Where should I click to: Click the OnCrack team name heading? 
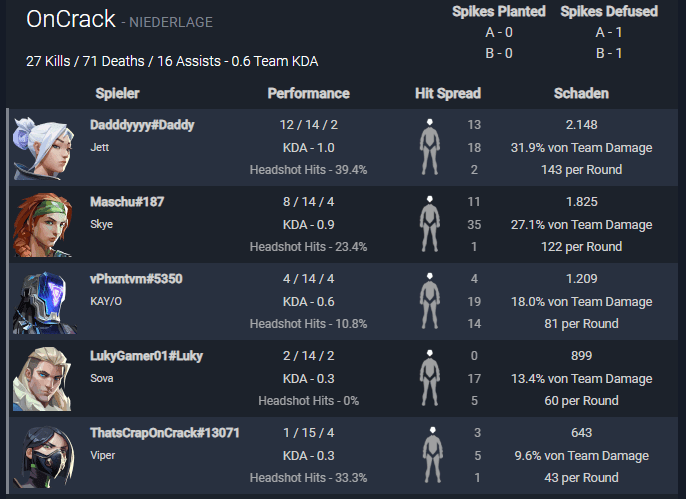pyautogui.click(x=70, y=19)
